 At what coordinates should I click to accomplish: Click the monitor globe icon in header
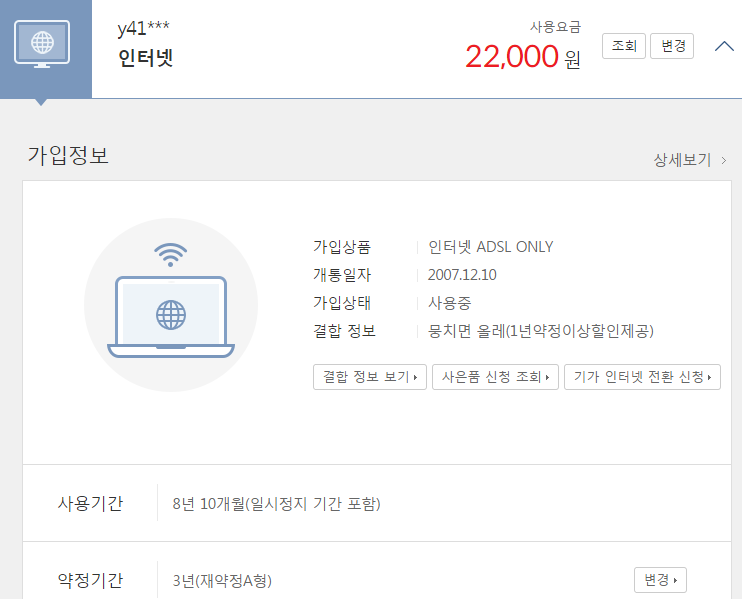(x=42, y=43)
